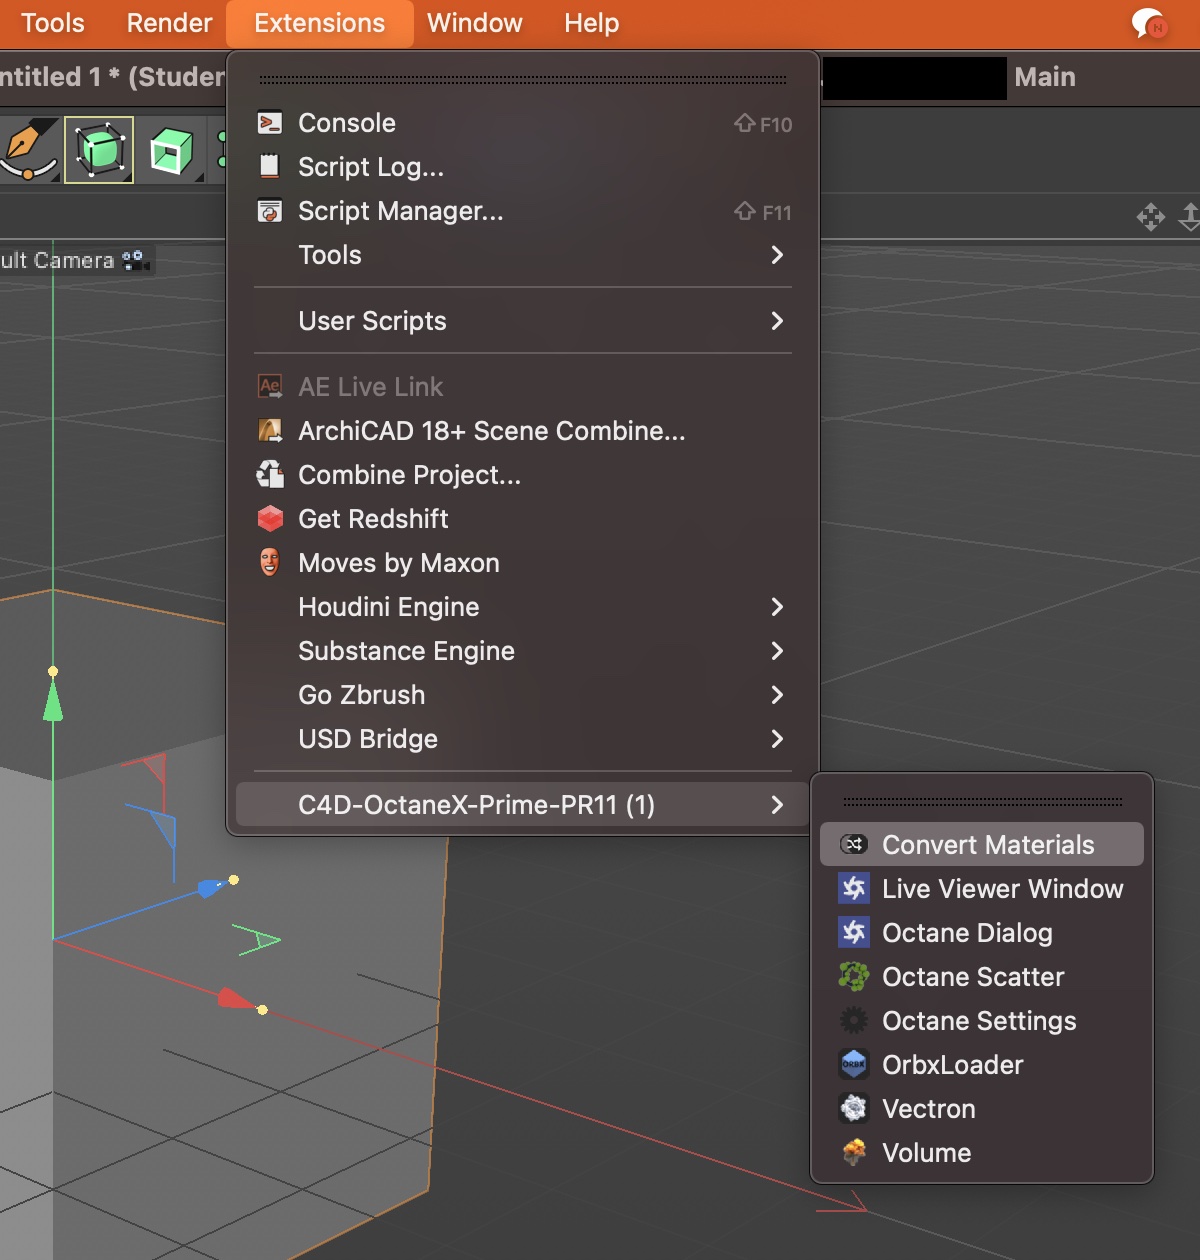This screenshot has height=1260, width=1200.
Task: Open Script Log entry
Action: (x=522, y=167)
